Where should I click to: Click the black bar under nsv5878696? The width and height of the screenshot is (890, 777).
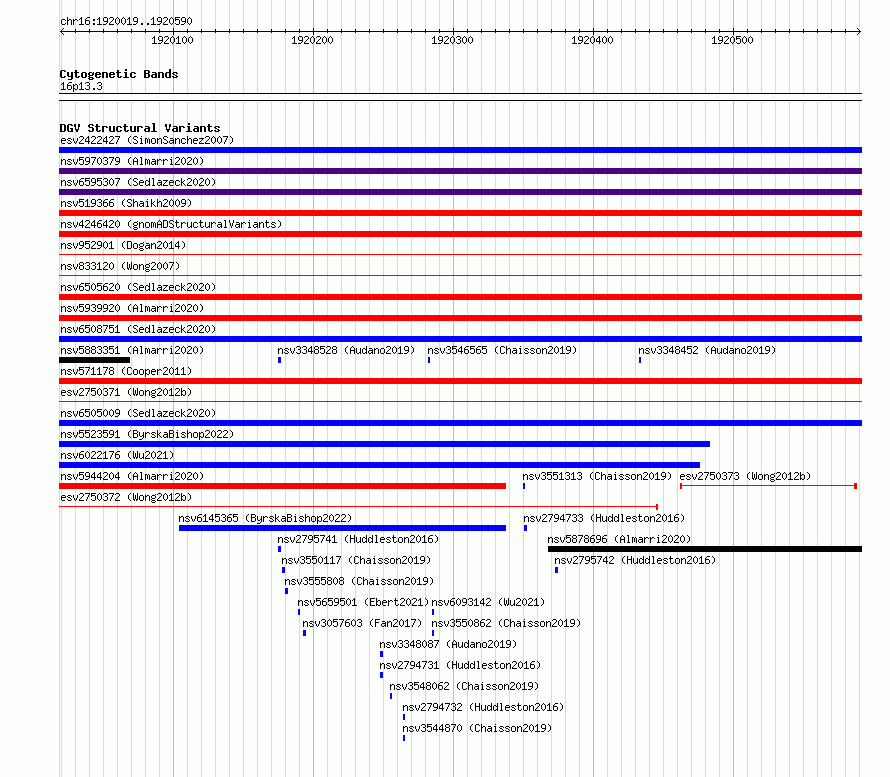705,549
